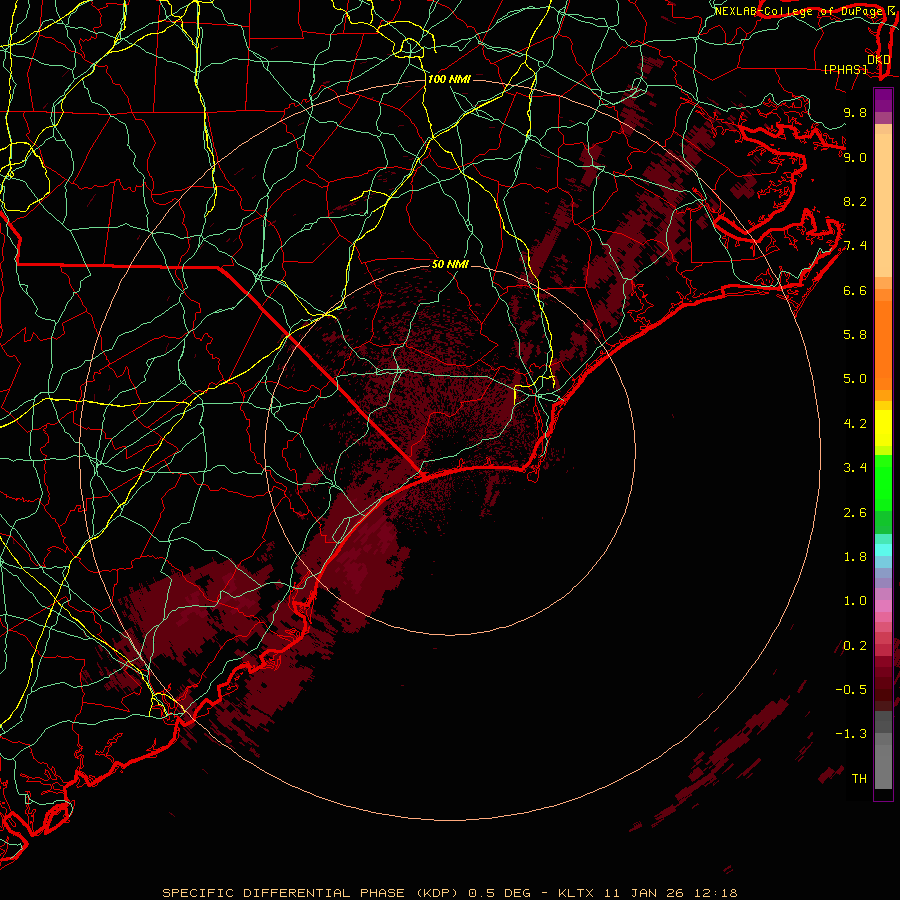
Task: Pick the bright yellow segment of color scale
Action: click(883, 428)
